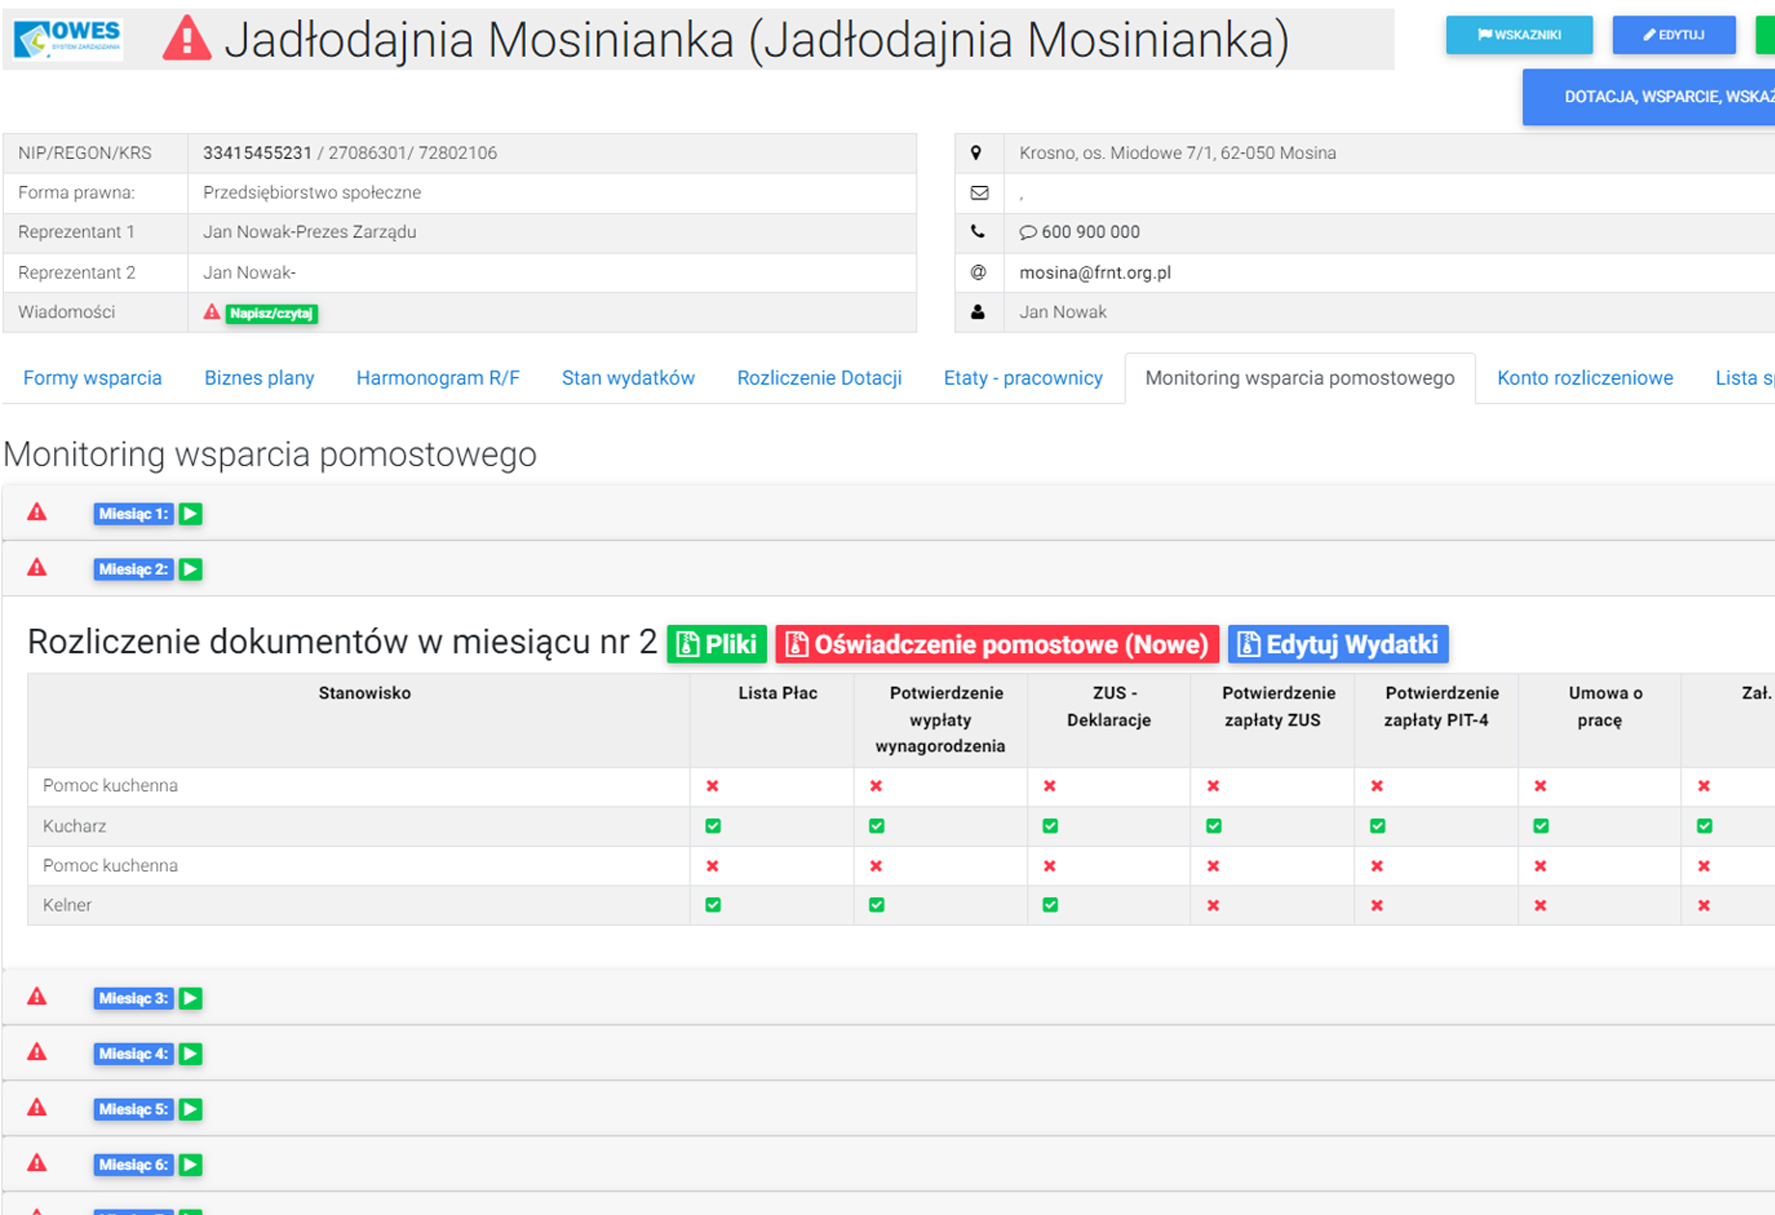Click the red Oświadczenie pomostowe (Nowe) button
This screenshot has height=1215, width=1775.
[x=997, y=644]
